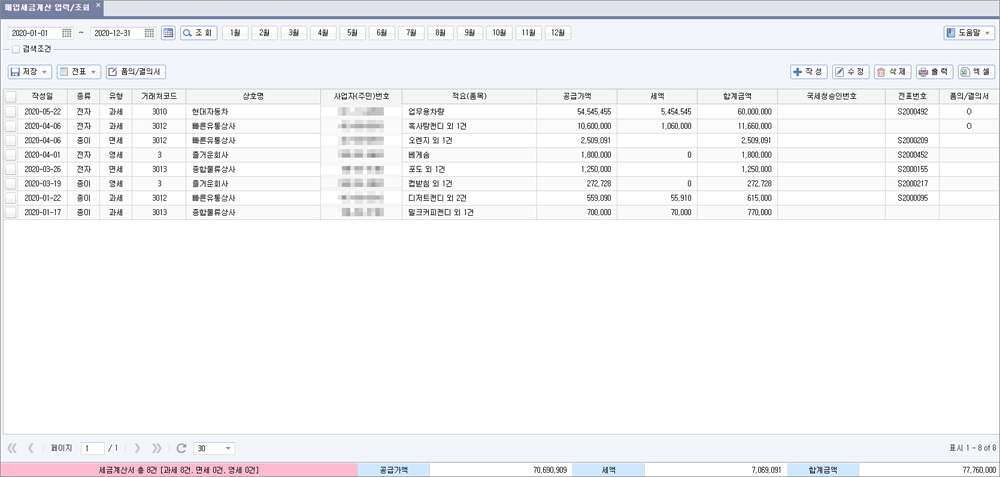This screenshot has height=477, width=1000.
Task: Enable the 검색조건 checkbox
Action: [15, 48]
